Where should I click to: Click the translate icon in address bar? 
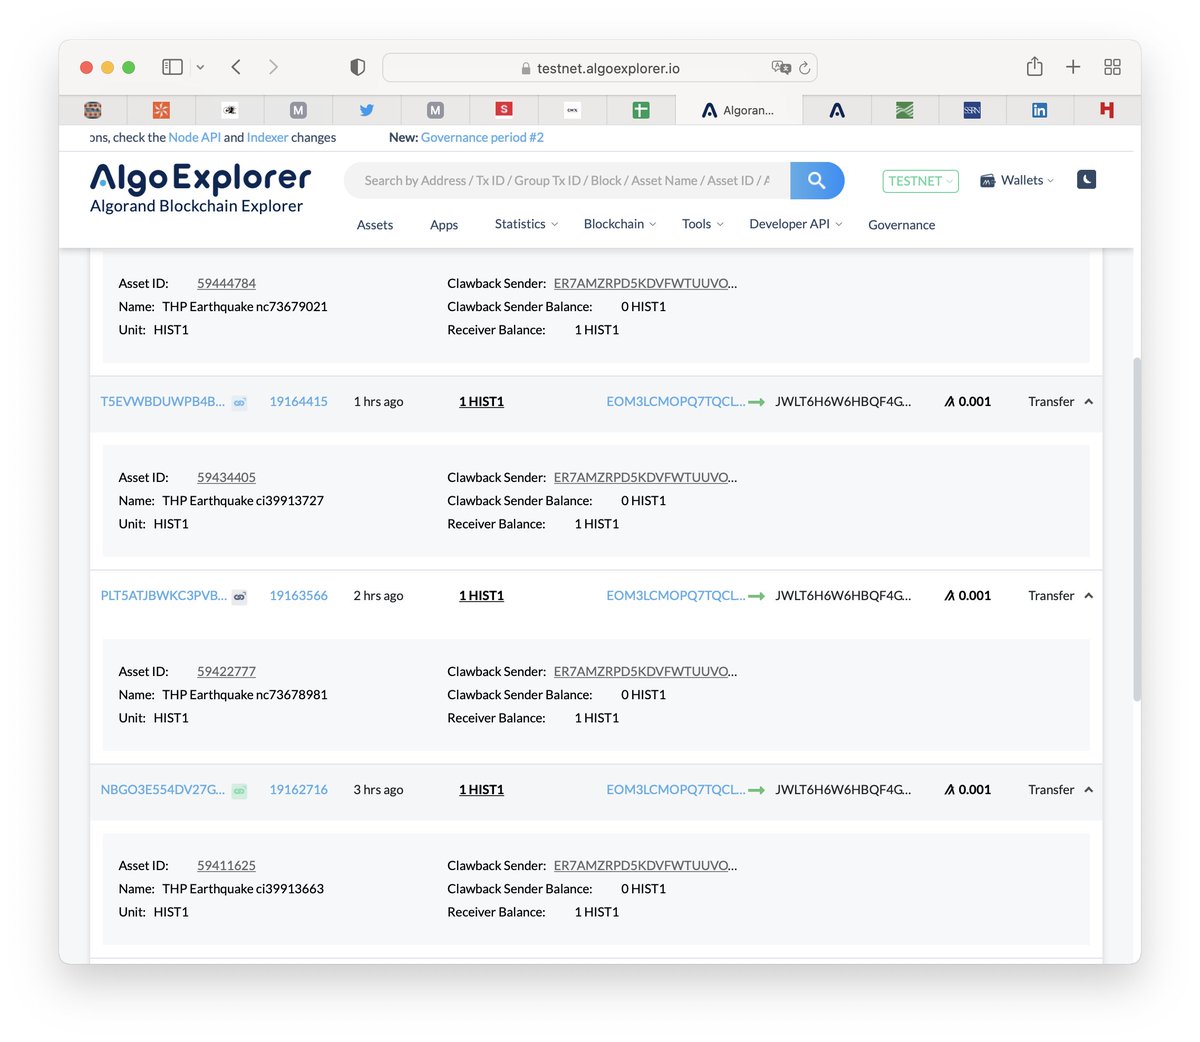(x=781, y=67)
